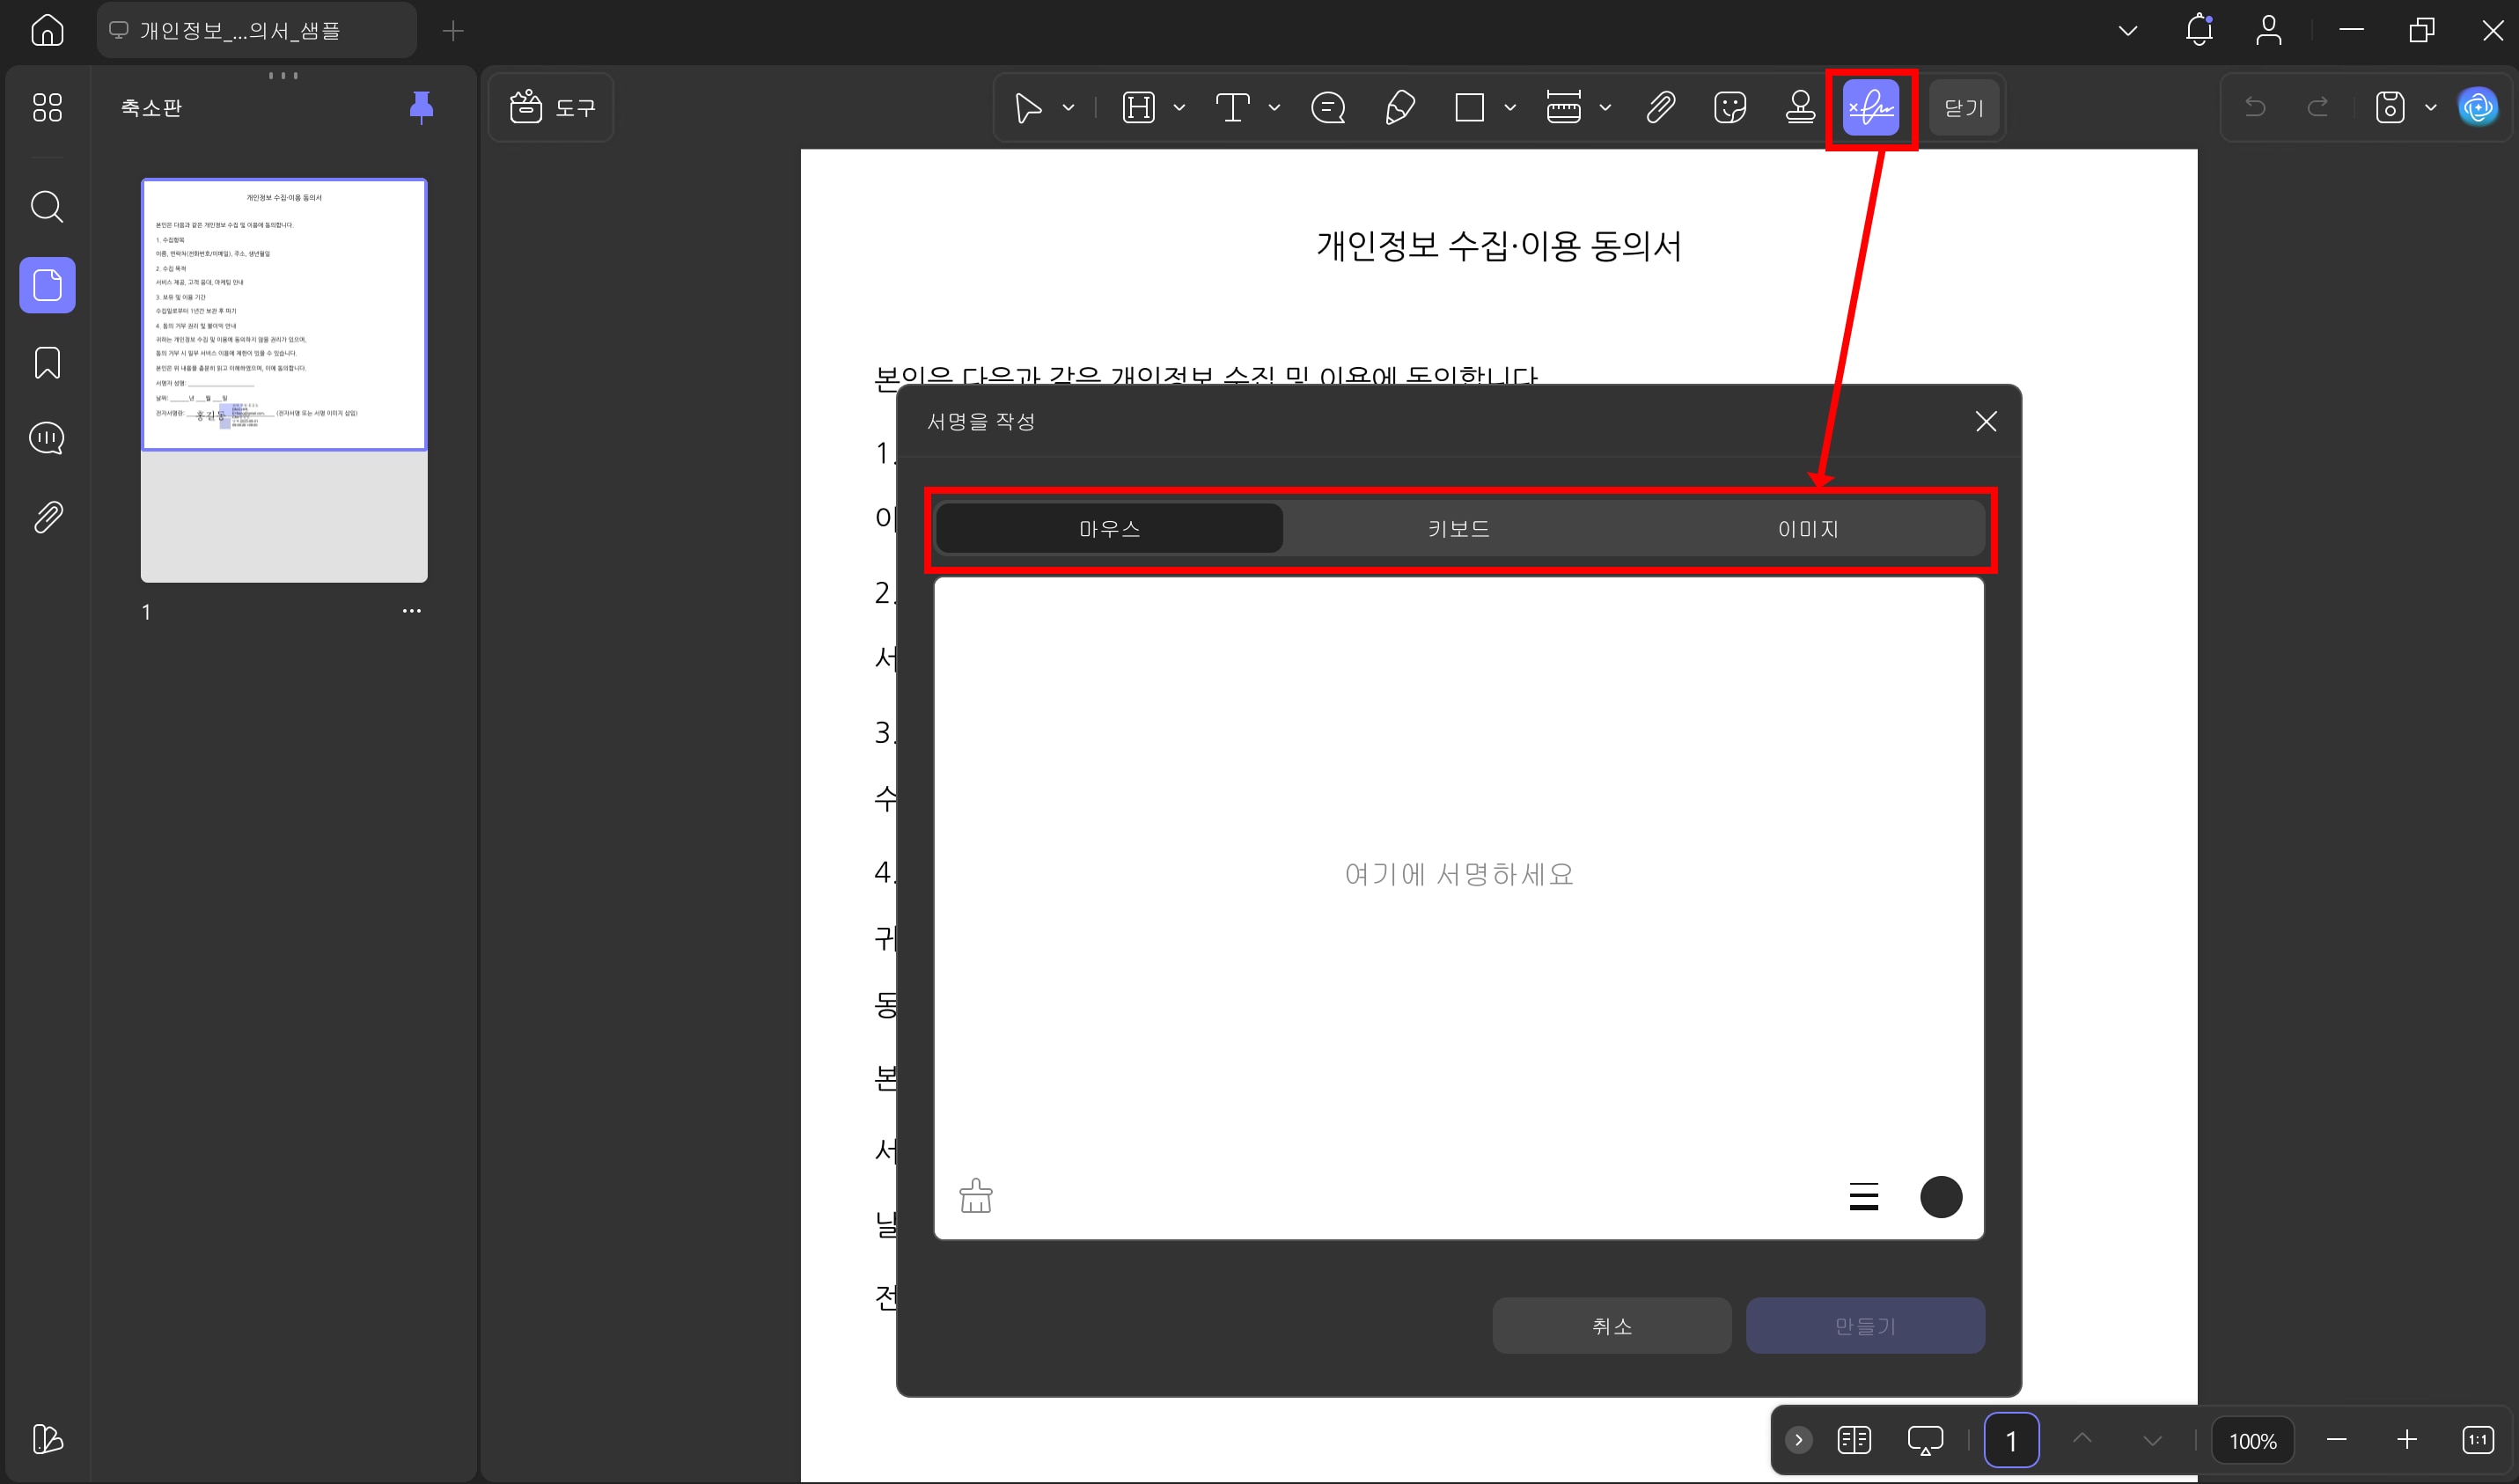This screenshot has height=1484, width=2519.
Task: Open the AI assistant icon
Action: coord(2478,107)
